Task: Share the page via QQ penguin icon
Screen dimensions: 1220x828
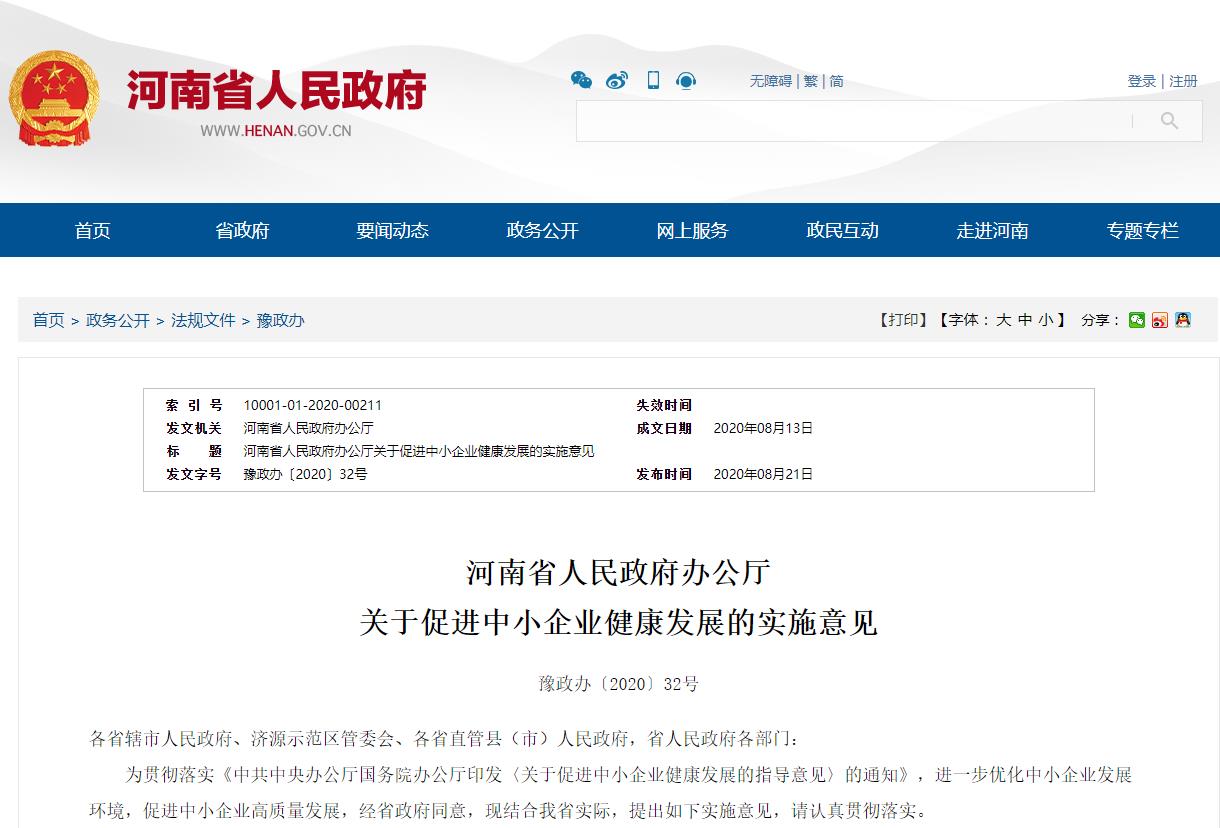Action: point(1183,320)
